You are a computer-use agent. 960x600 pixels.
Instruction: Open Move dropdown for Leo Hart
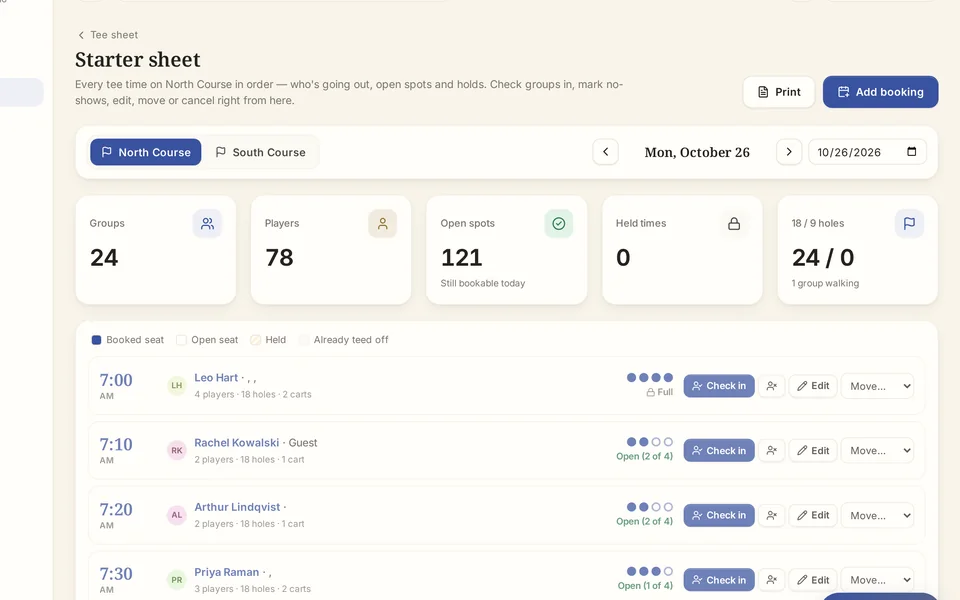pos(877,386)
